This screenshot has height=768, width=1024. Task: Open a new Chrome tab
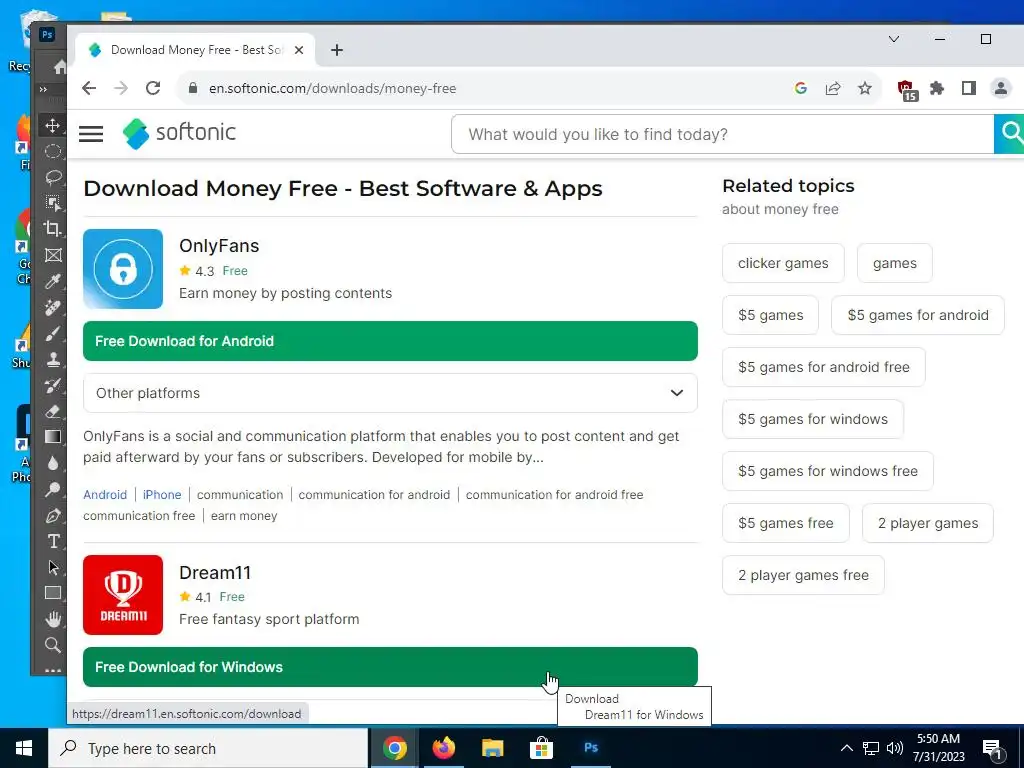click(337, 50)
